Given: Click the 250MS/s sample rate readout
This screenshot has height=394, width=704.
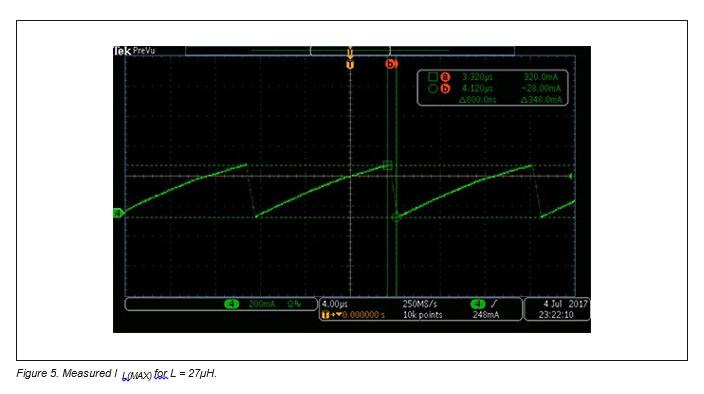Looking at the screenshot, I should tap(419, 304).
